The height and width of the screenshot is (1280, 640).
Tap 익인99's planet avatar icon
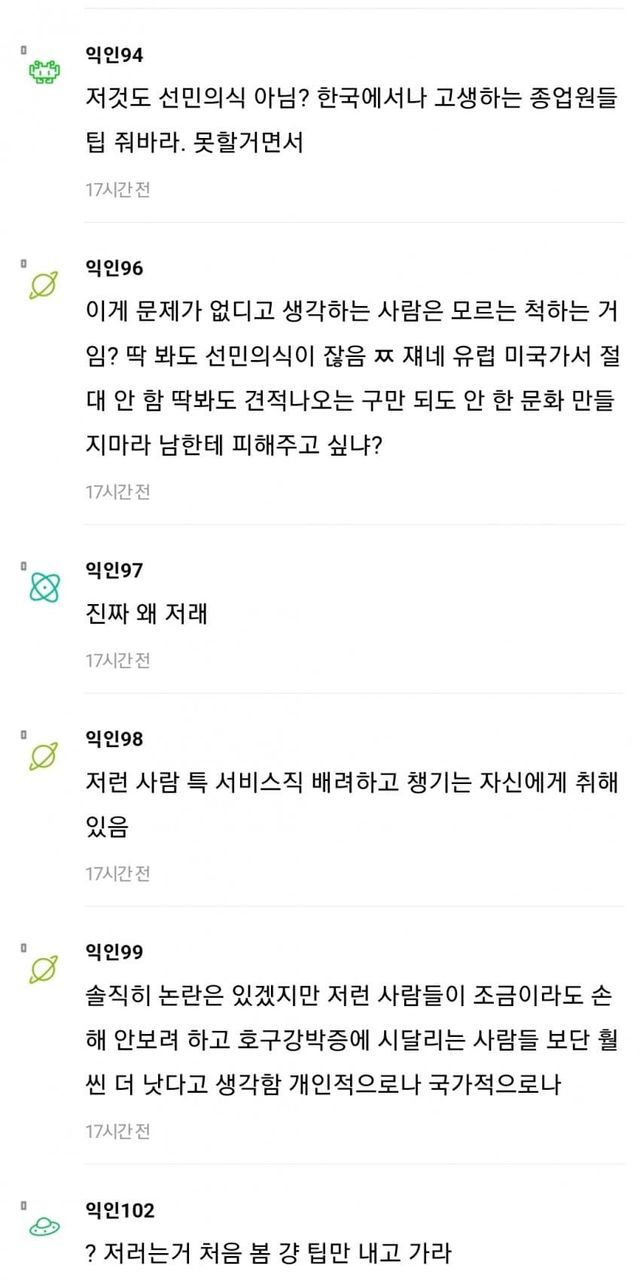44,969
